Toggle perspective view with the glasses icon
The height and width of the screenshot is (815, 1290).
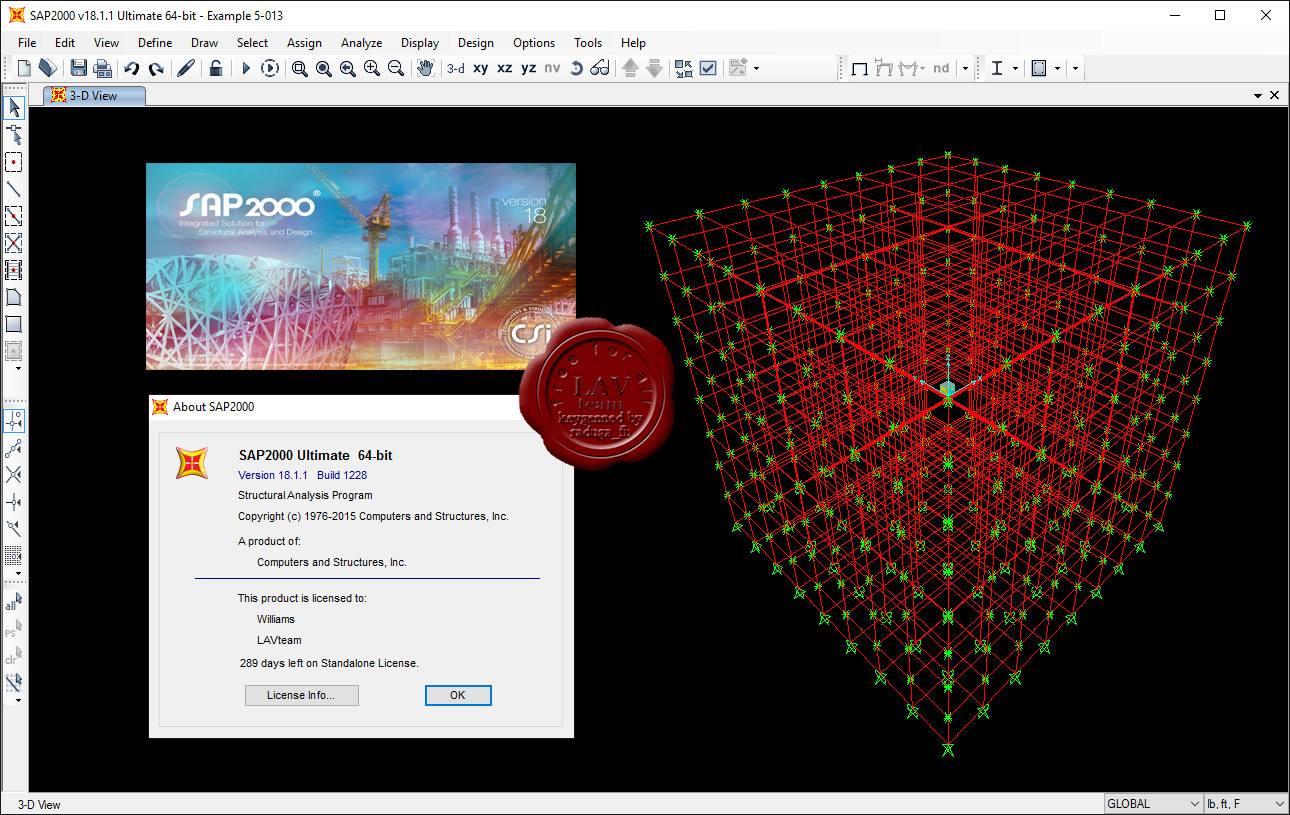(x=600, y=68)
